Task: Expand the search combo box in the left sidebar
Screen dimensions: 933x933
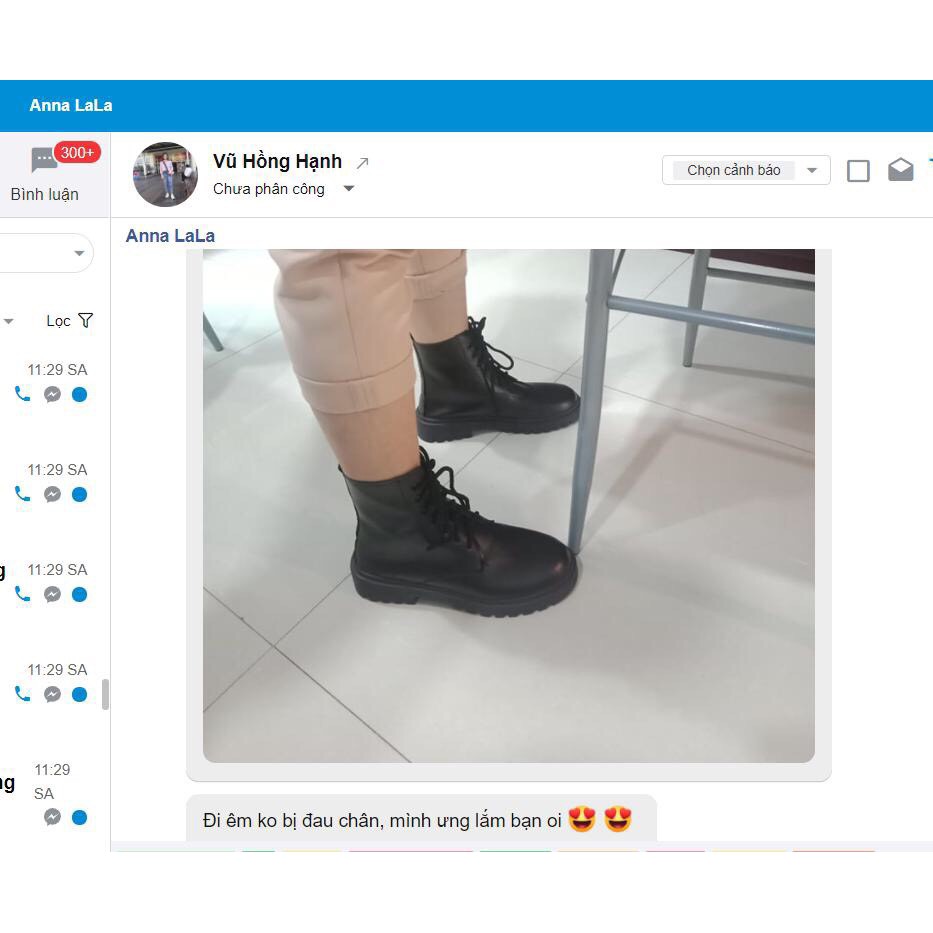Action: click(78, 253)
